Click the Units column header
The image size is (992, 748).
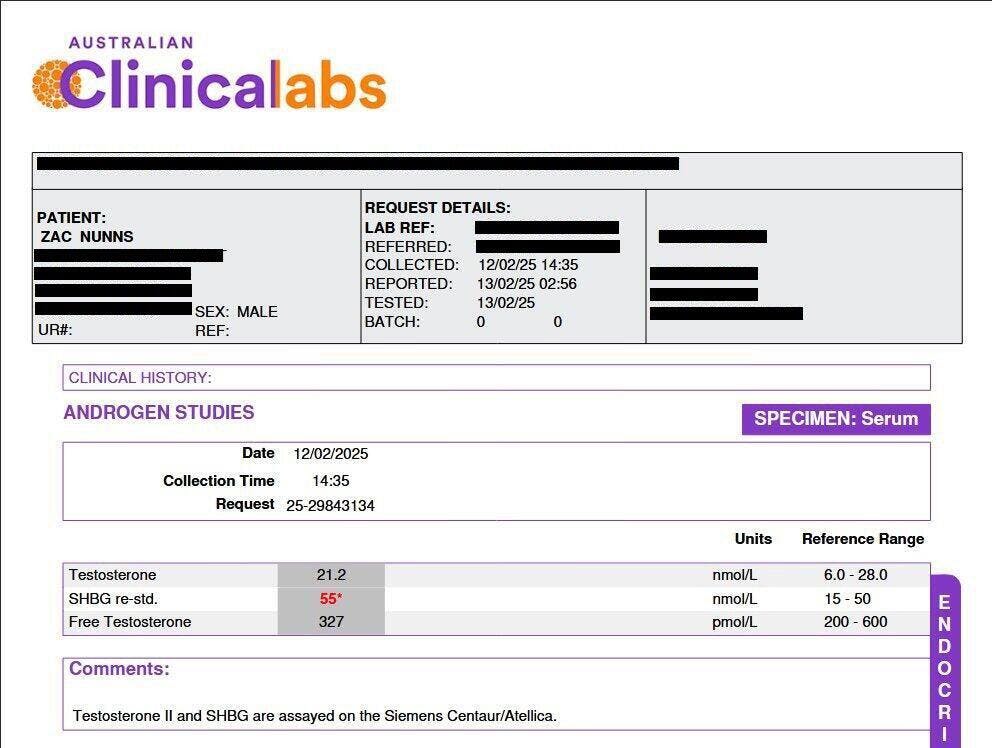point(753,539)
